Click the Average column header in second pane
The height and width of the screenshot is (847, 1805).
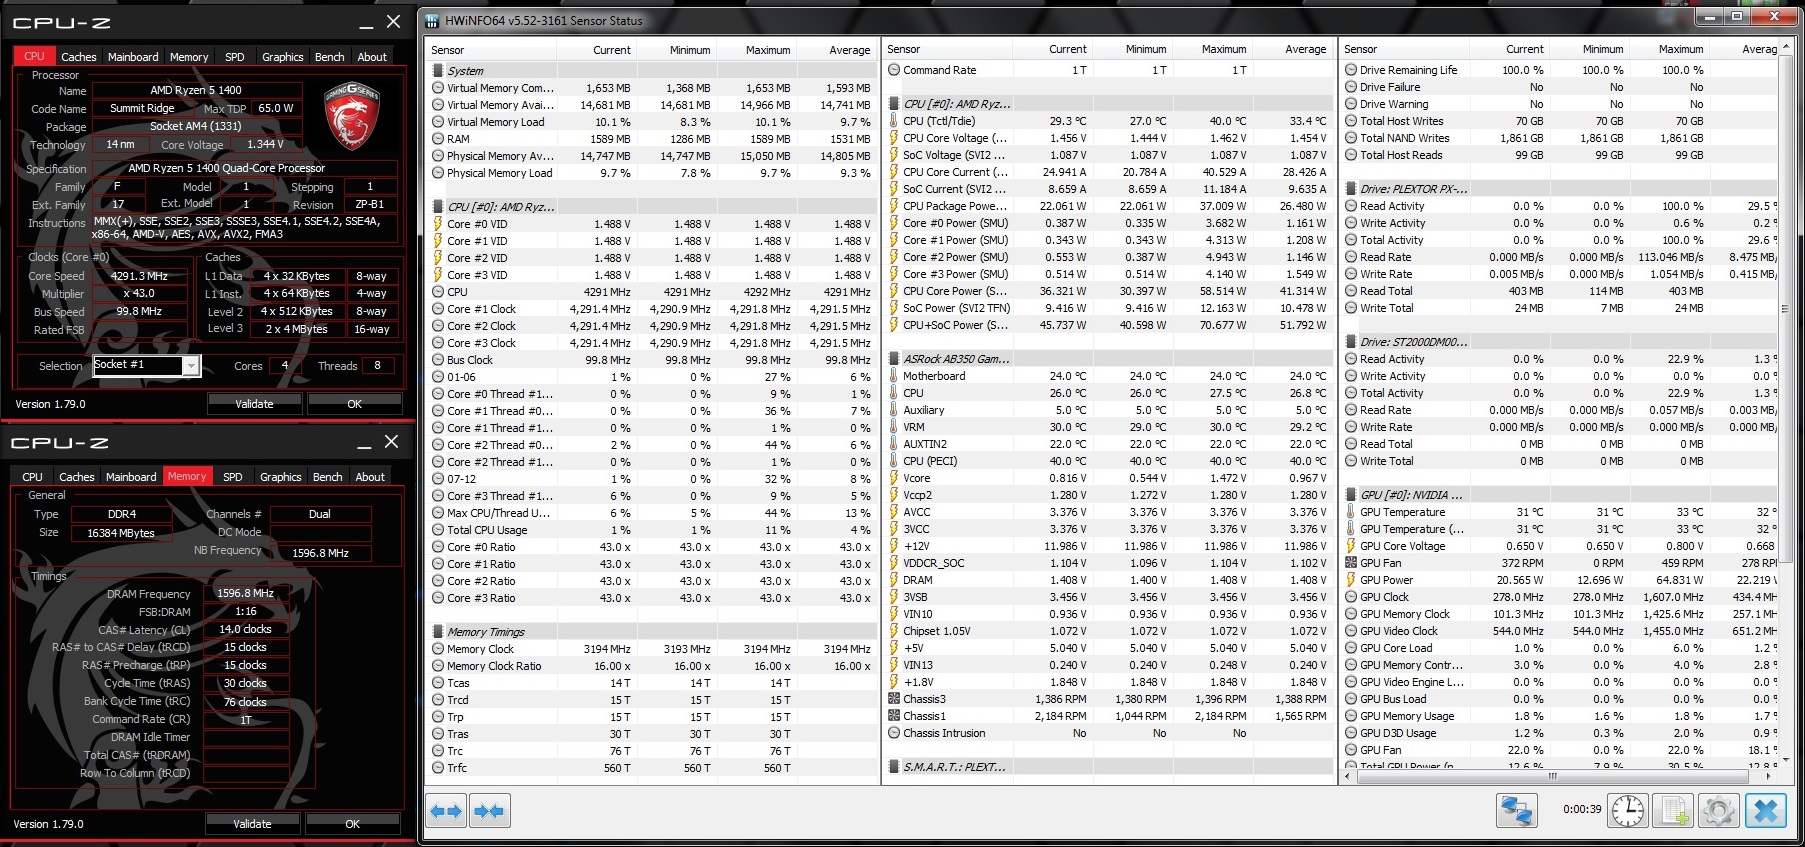pos(1294,49)
